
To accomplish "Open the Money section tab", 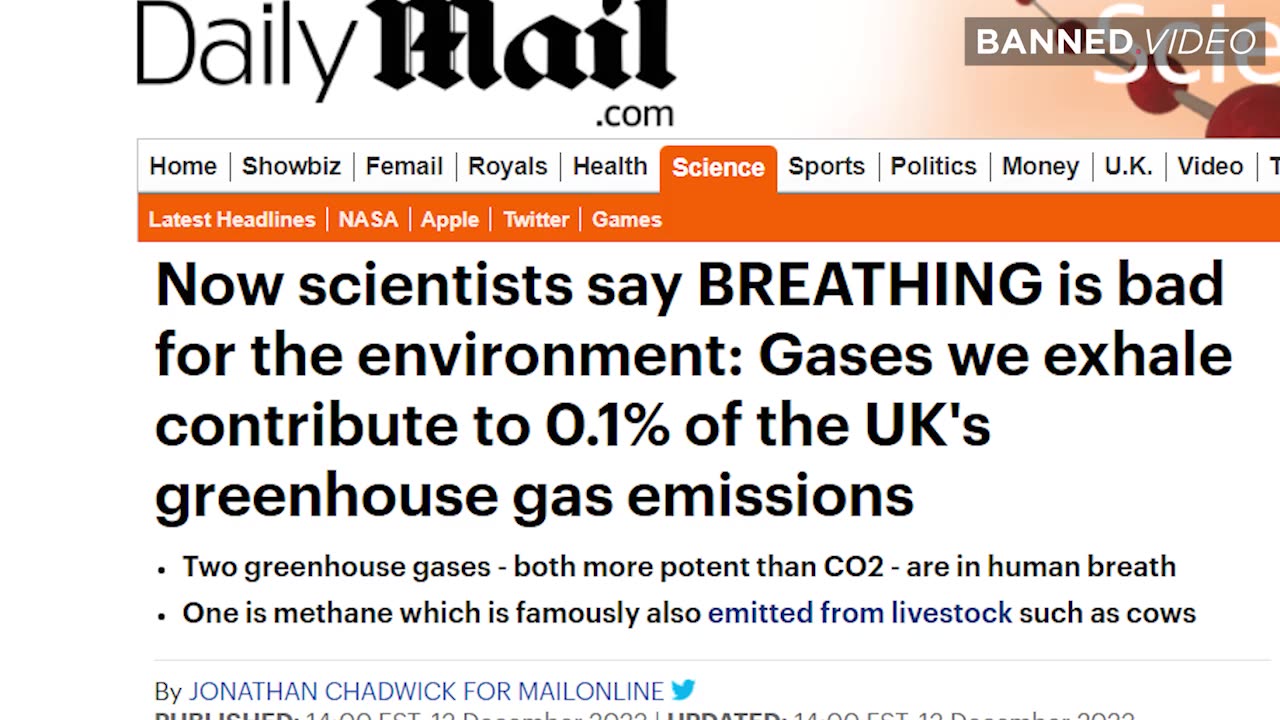I will [x=1040, y=166].
